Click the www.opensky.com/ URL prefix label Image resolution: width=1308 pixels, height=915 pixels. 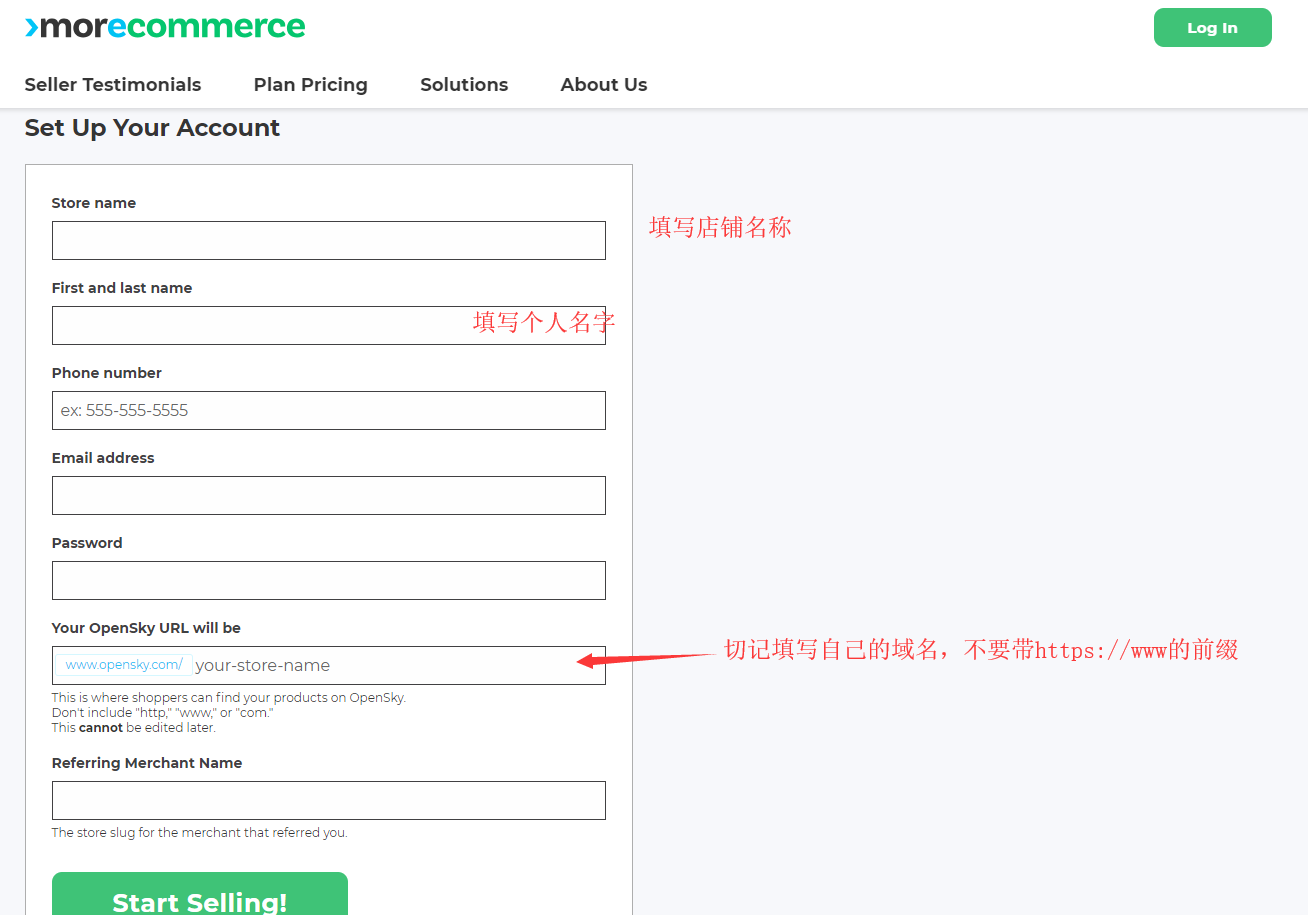[x=122, y=664]
